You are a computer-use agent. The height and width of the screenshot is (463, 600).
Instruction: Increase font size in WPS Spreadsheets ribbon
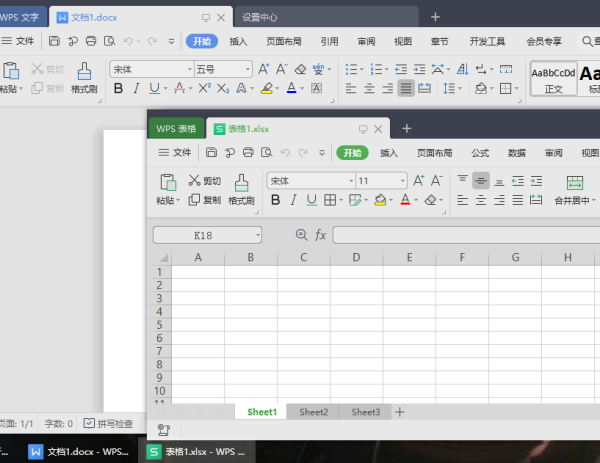418,180
